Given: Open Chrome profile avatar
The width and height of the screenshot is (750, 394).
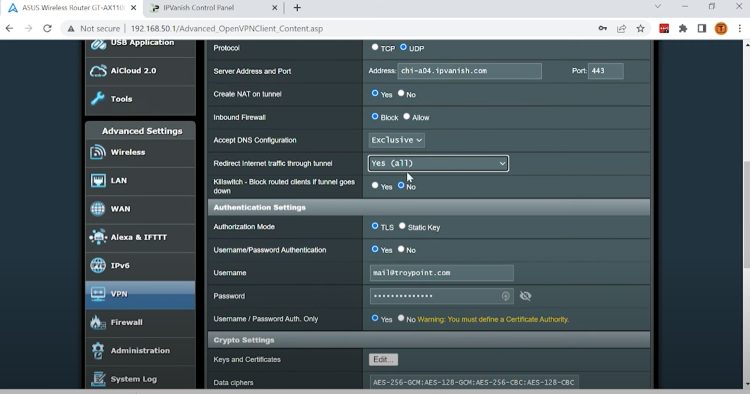Looking at the screenshot, I should tap(721, 29).
